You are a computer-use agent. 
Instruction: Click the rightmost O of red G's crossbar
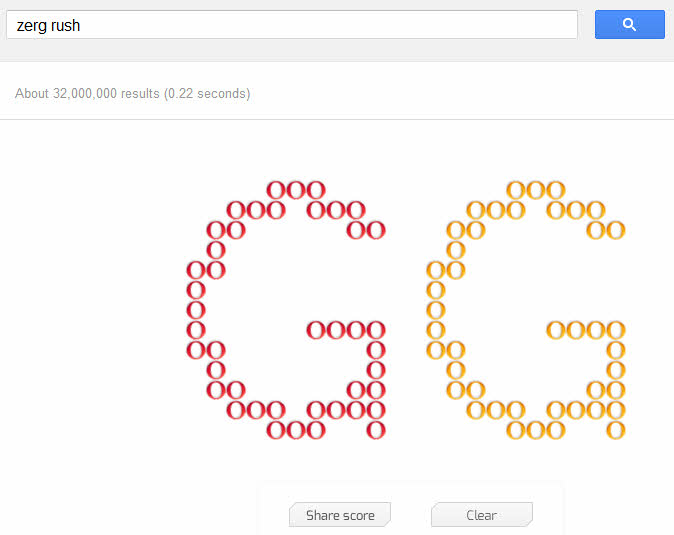376,330
